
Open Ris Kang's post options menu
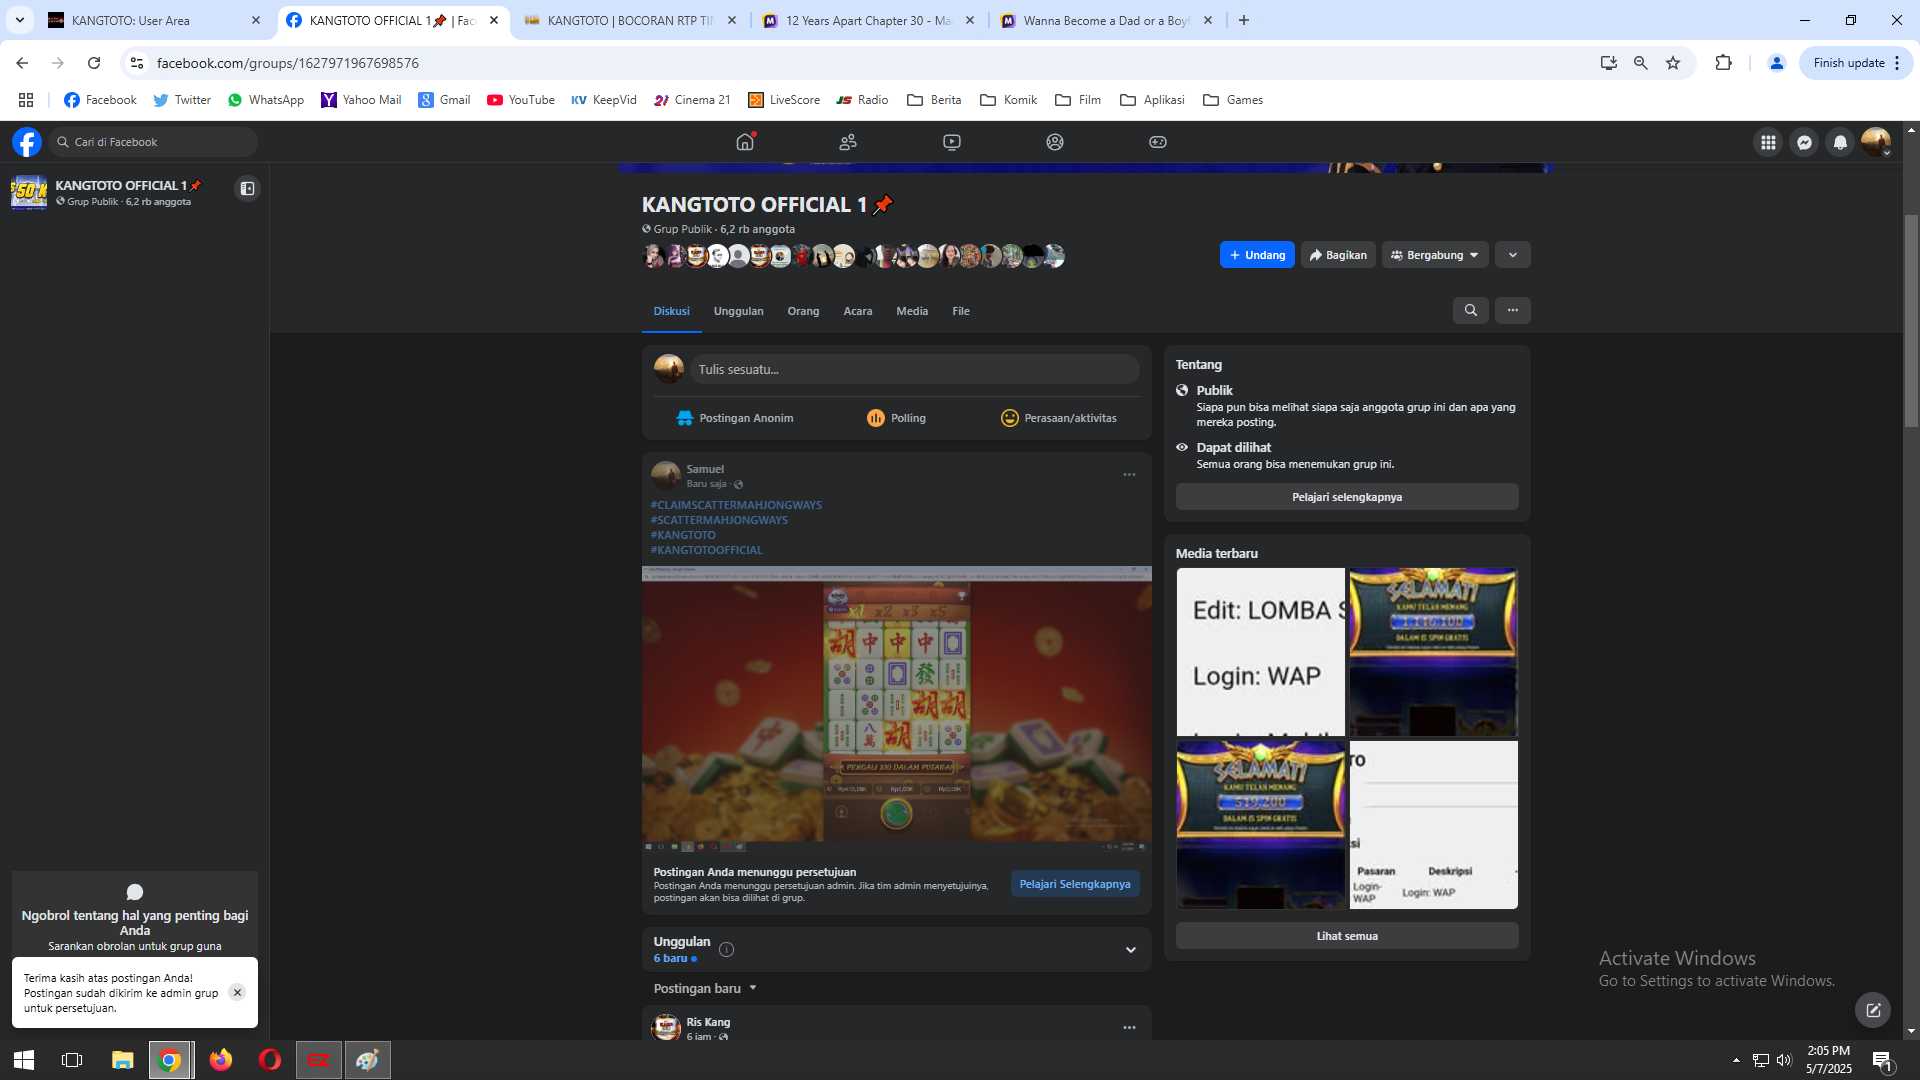1129,1027
